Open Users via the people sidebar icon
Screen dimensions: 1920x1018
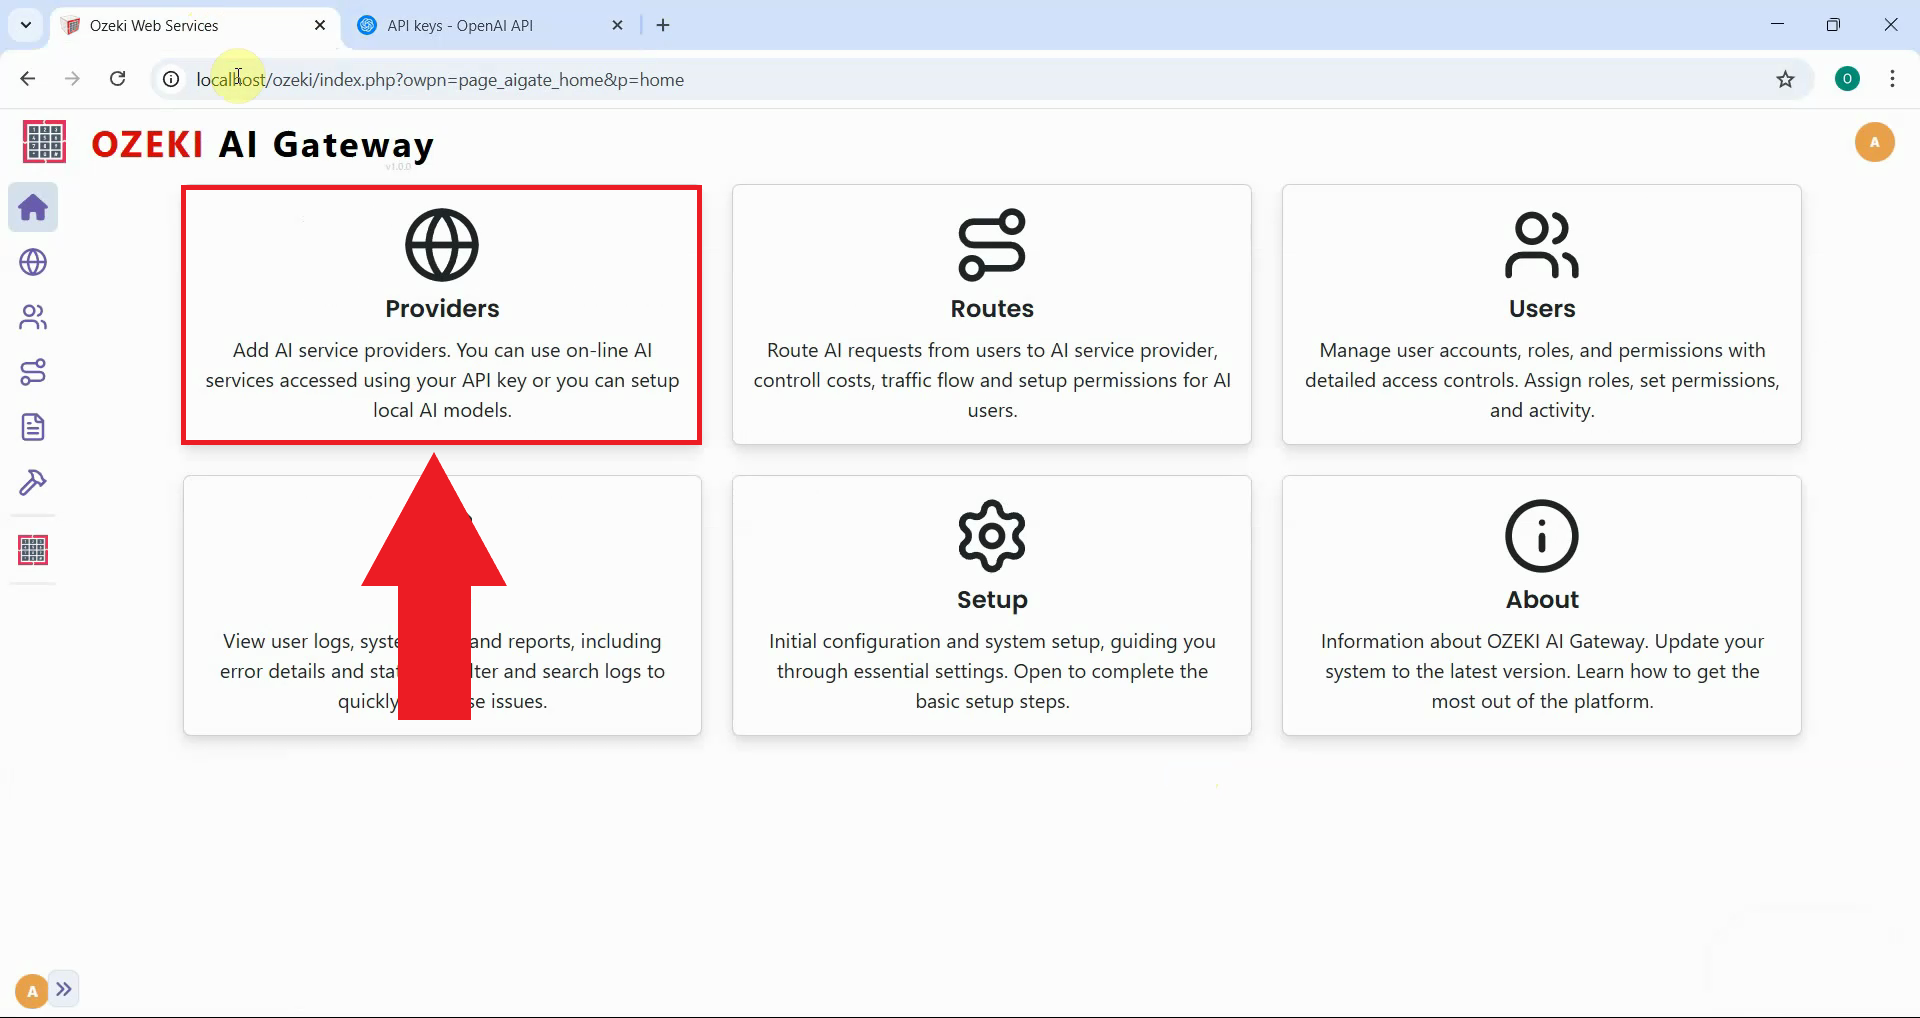coord(33,317)
